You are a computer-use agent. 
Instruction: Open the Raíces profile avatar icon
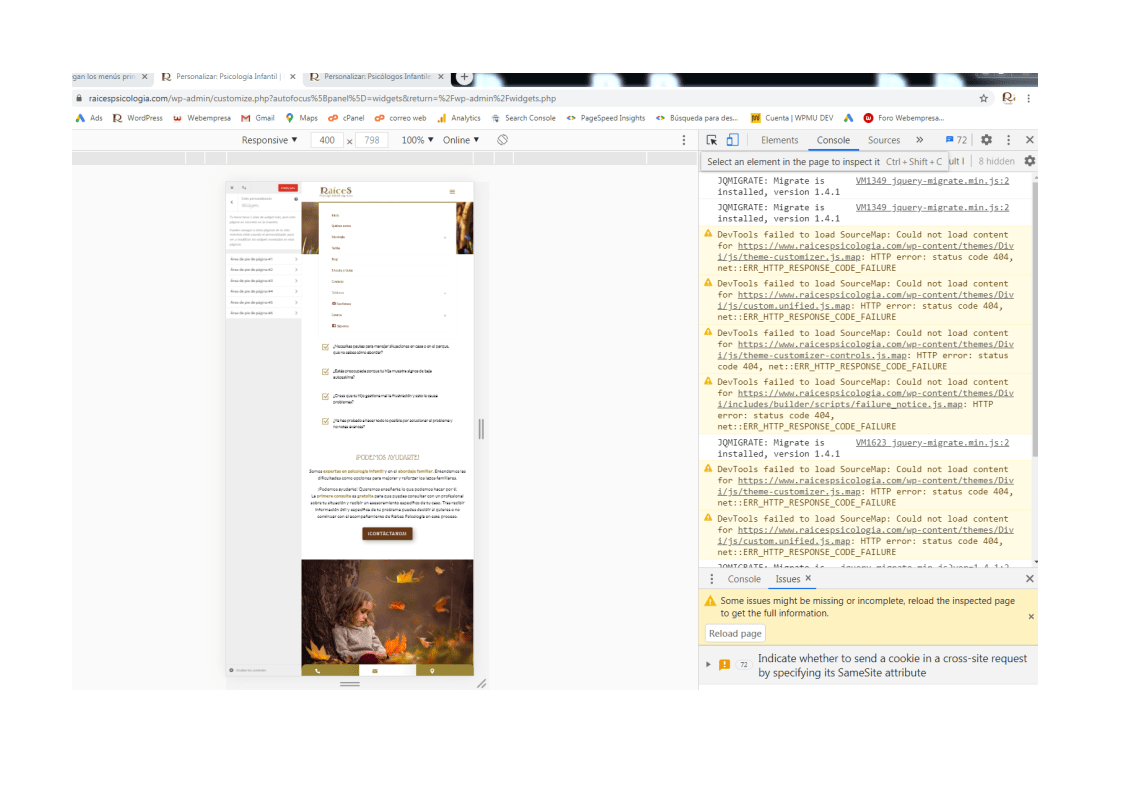pos(1008,98)
